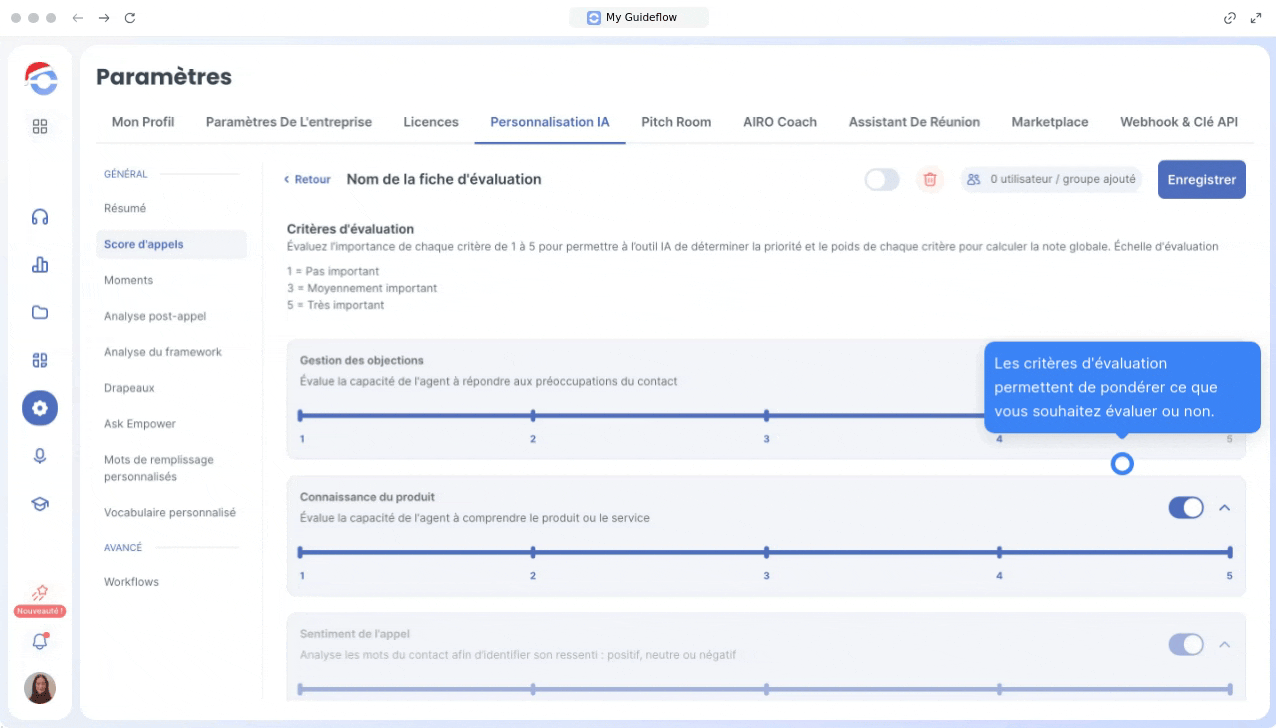
Task: Disable the Connaissance du produit toggle
Action: coord(1186,508)
